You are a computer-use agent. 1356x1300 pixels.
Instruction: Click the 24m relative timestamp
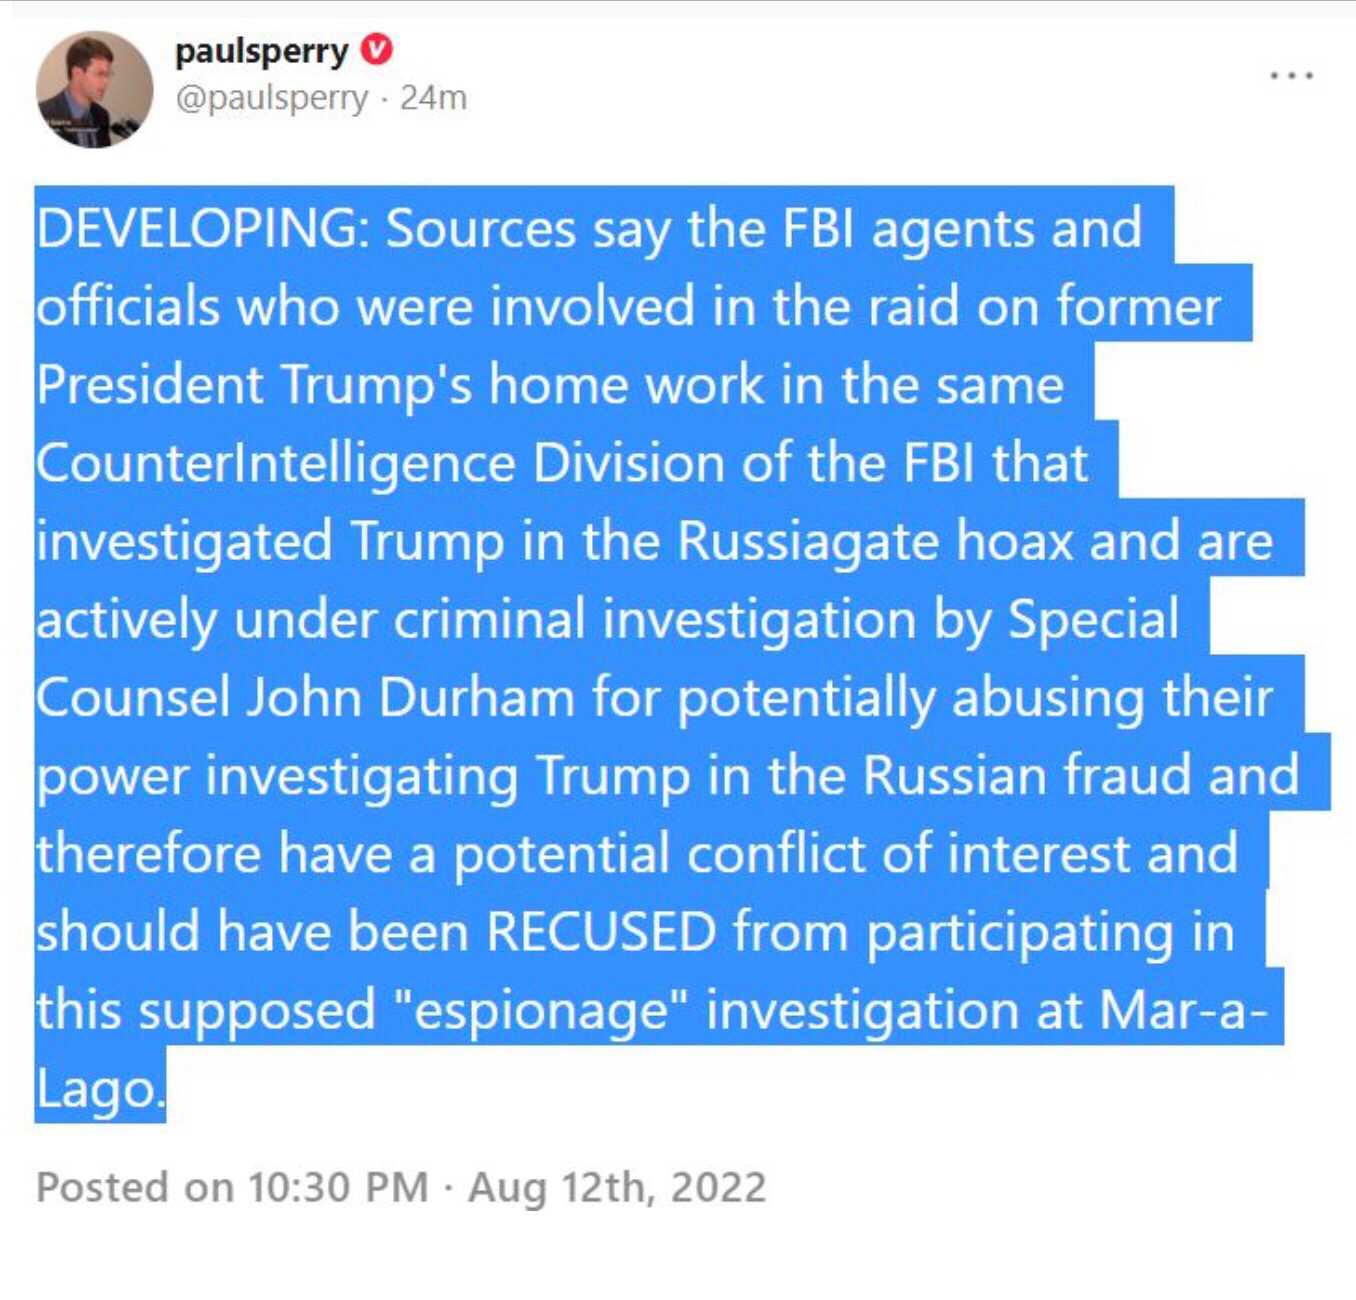click(x=433, y=98)
